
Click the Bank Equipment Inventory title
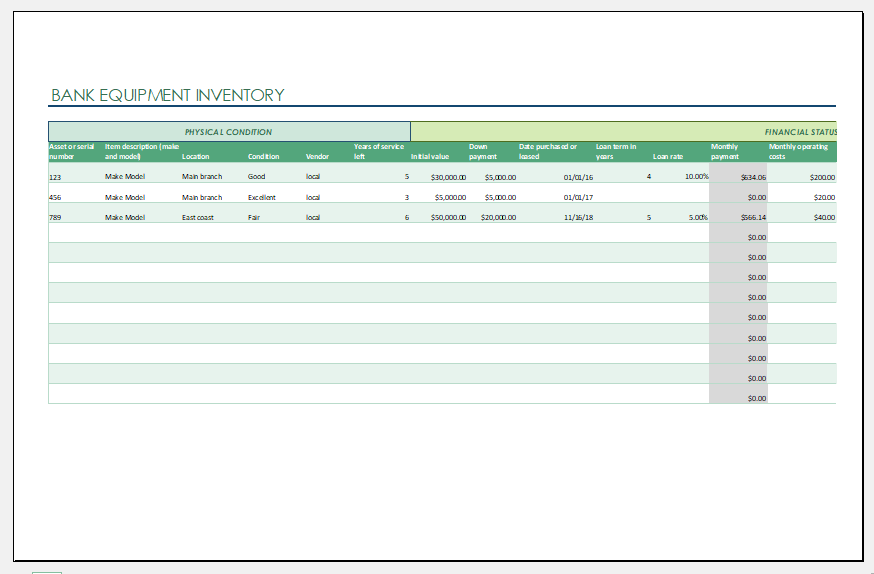tap(168, 95)
